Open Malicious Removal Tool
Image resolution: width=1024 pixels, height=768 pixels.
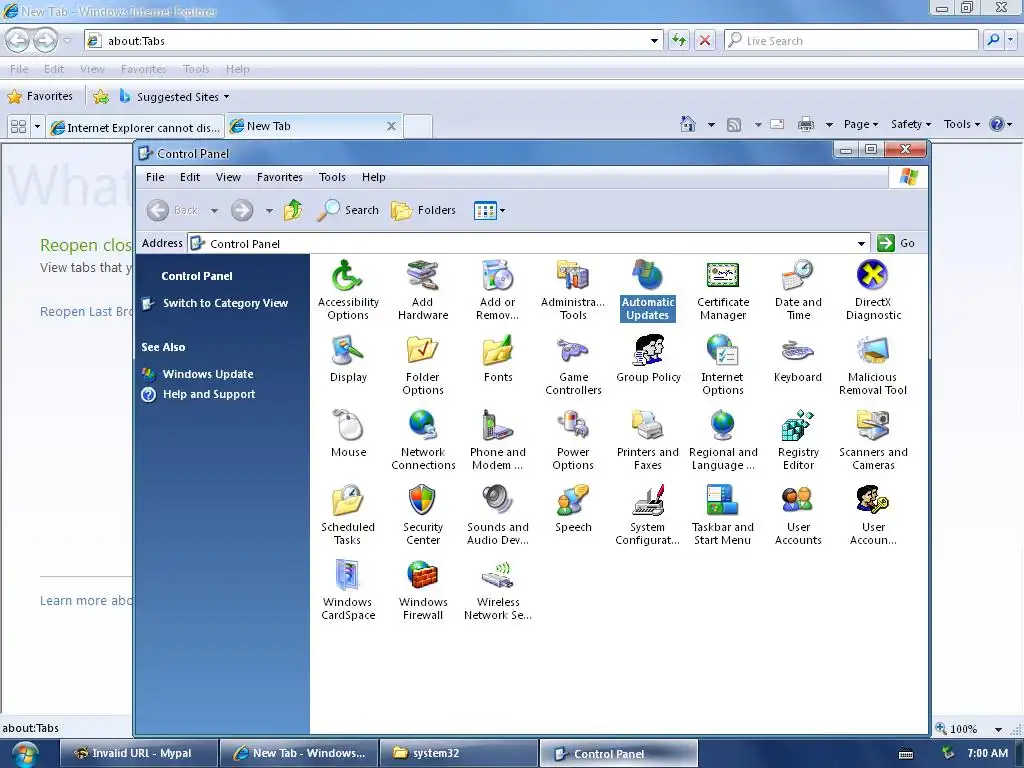coord(873,365)
